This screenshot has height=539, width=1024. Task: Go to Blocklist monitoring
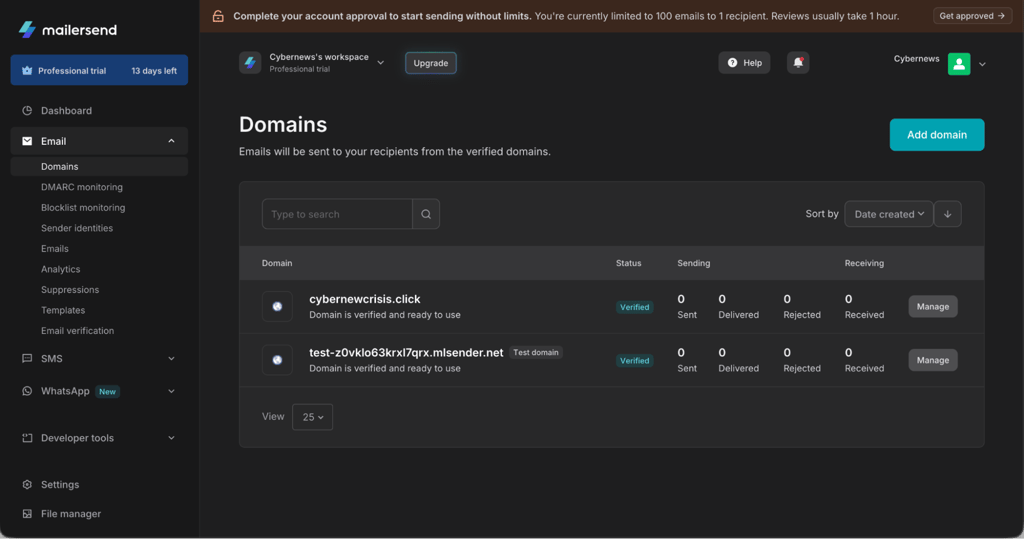[83, 207]
